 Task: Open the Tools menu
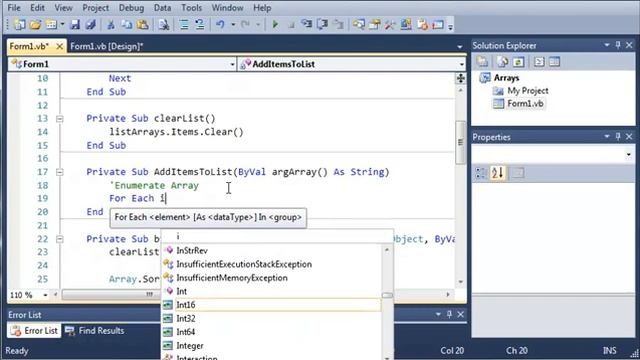click(191, 8)
